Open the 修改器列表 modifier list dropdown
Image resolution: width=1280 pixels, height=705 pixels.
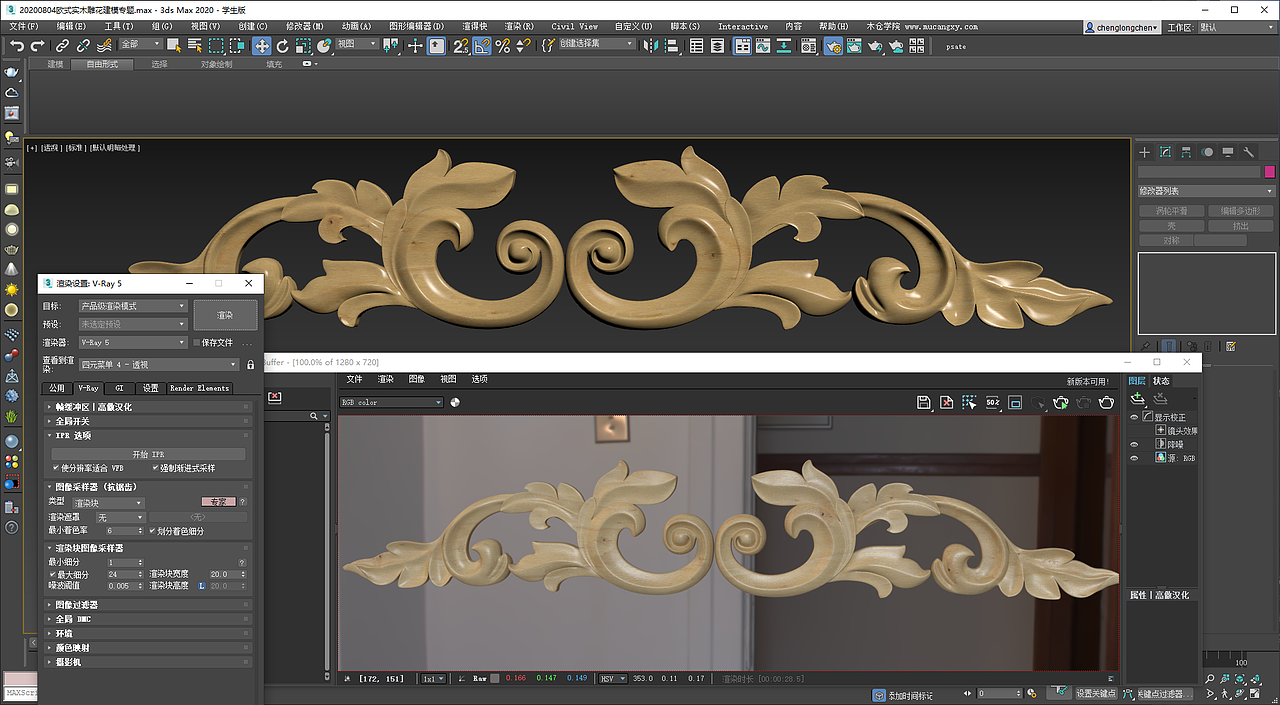click(1206, 191)
